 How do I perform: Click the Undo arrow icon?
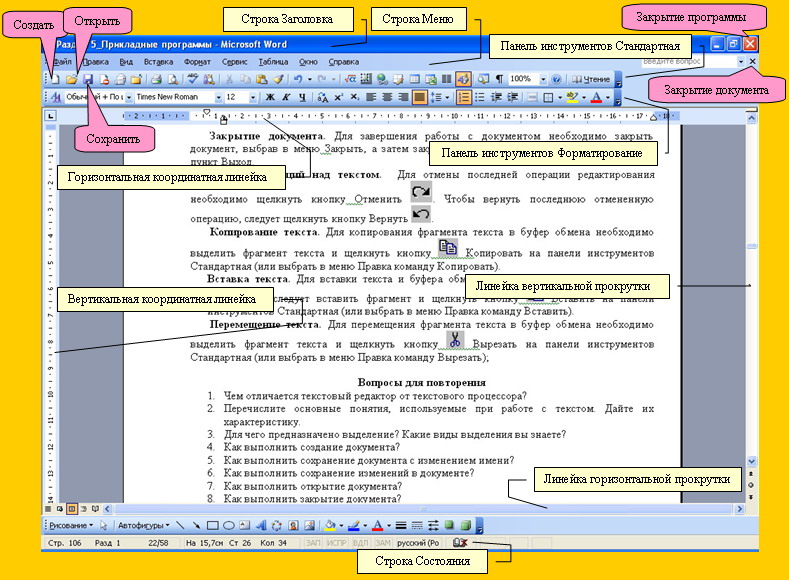(299, 78)
